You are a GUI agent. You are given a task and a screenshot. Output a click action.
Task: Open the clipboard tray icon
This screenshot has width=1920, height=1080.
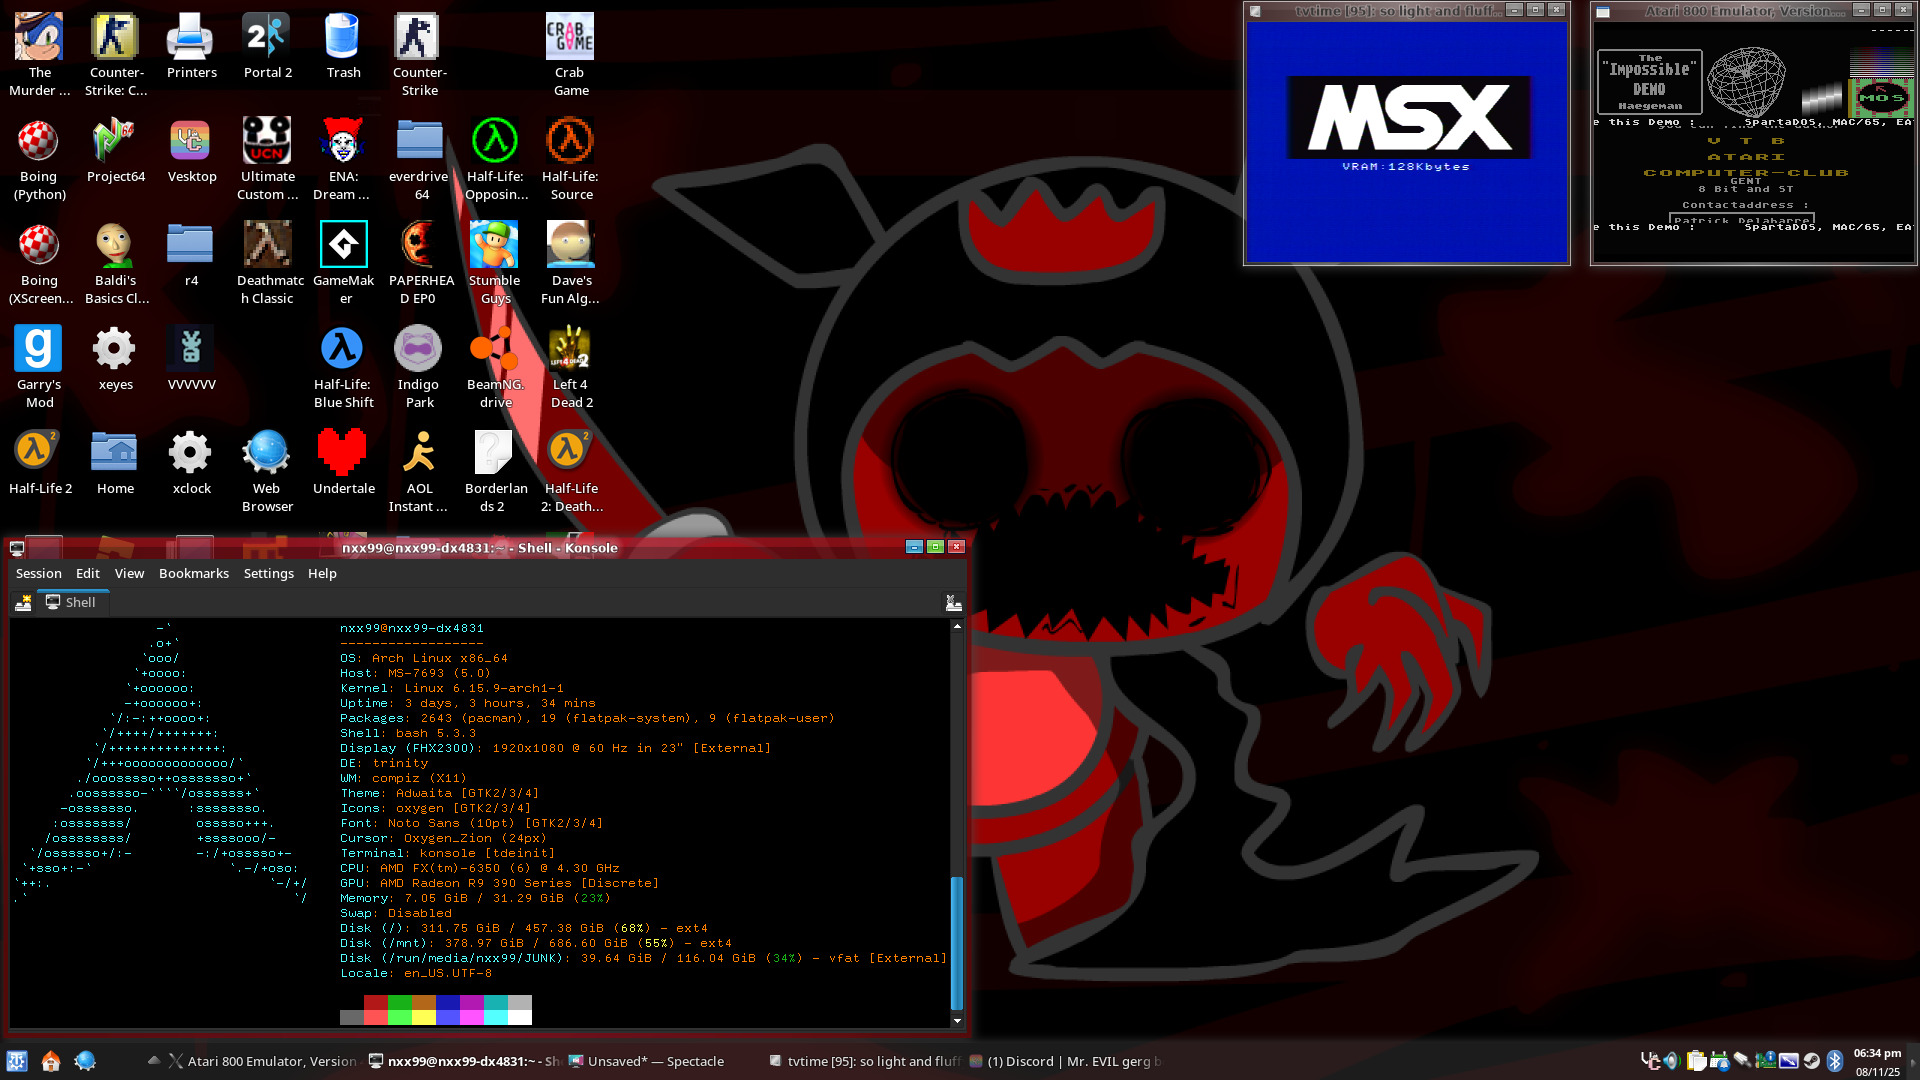(x=1696, y=1061)
